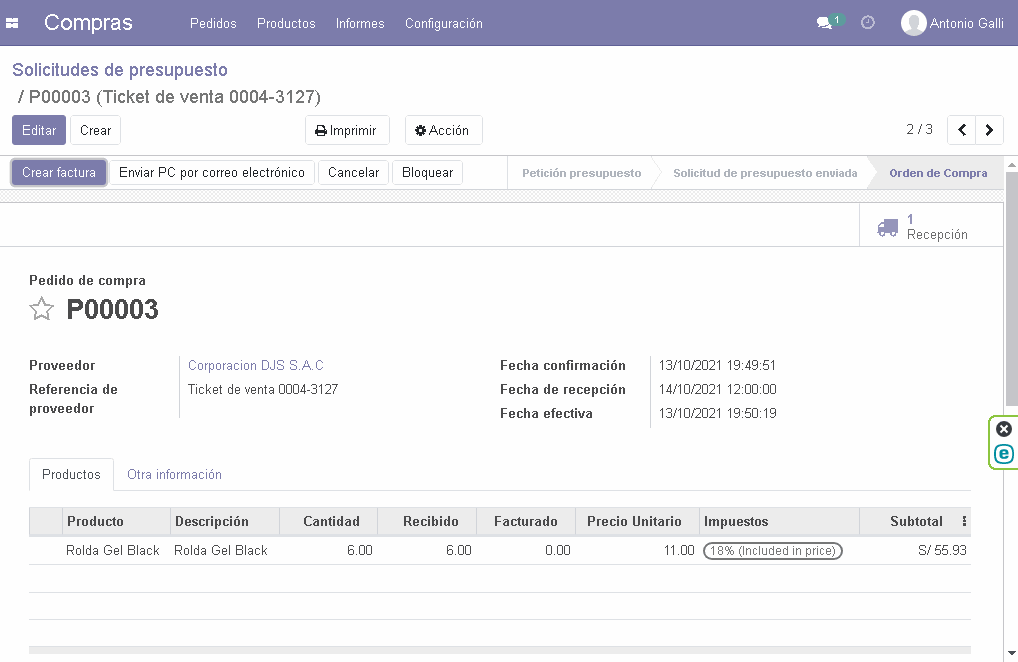The height and width of the screenshot is (662, 1018).
Task: Switch to the Productos tab
Action: (71, 474)
